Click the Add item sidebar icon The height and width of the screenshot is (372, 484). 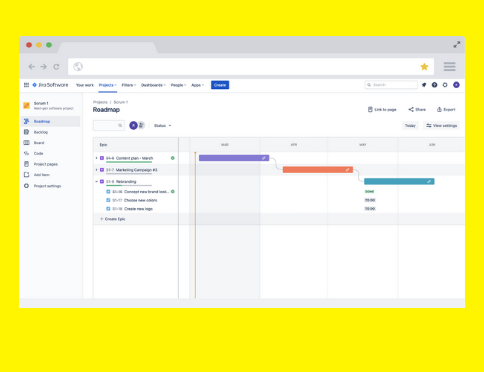point(26,175)
